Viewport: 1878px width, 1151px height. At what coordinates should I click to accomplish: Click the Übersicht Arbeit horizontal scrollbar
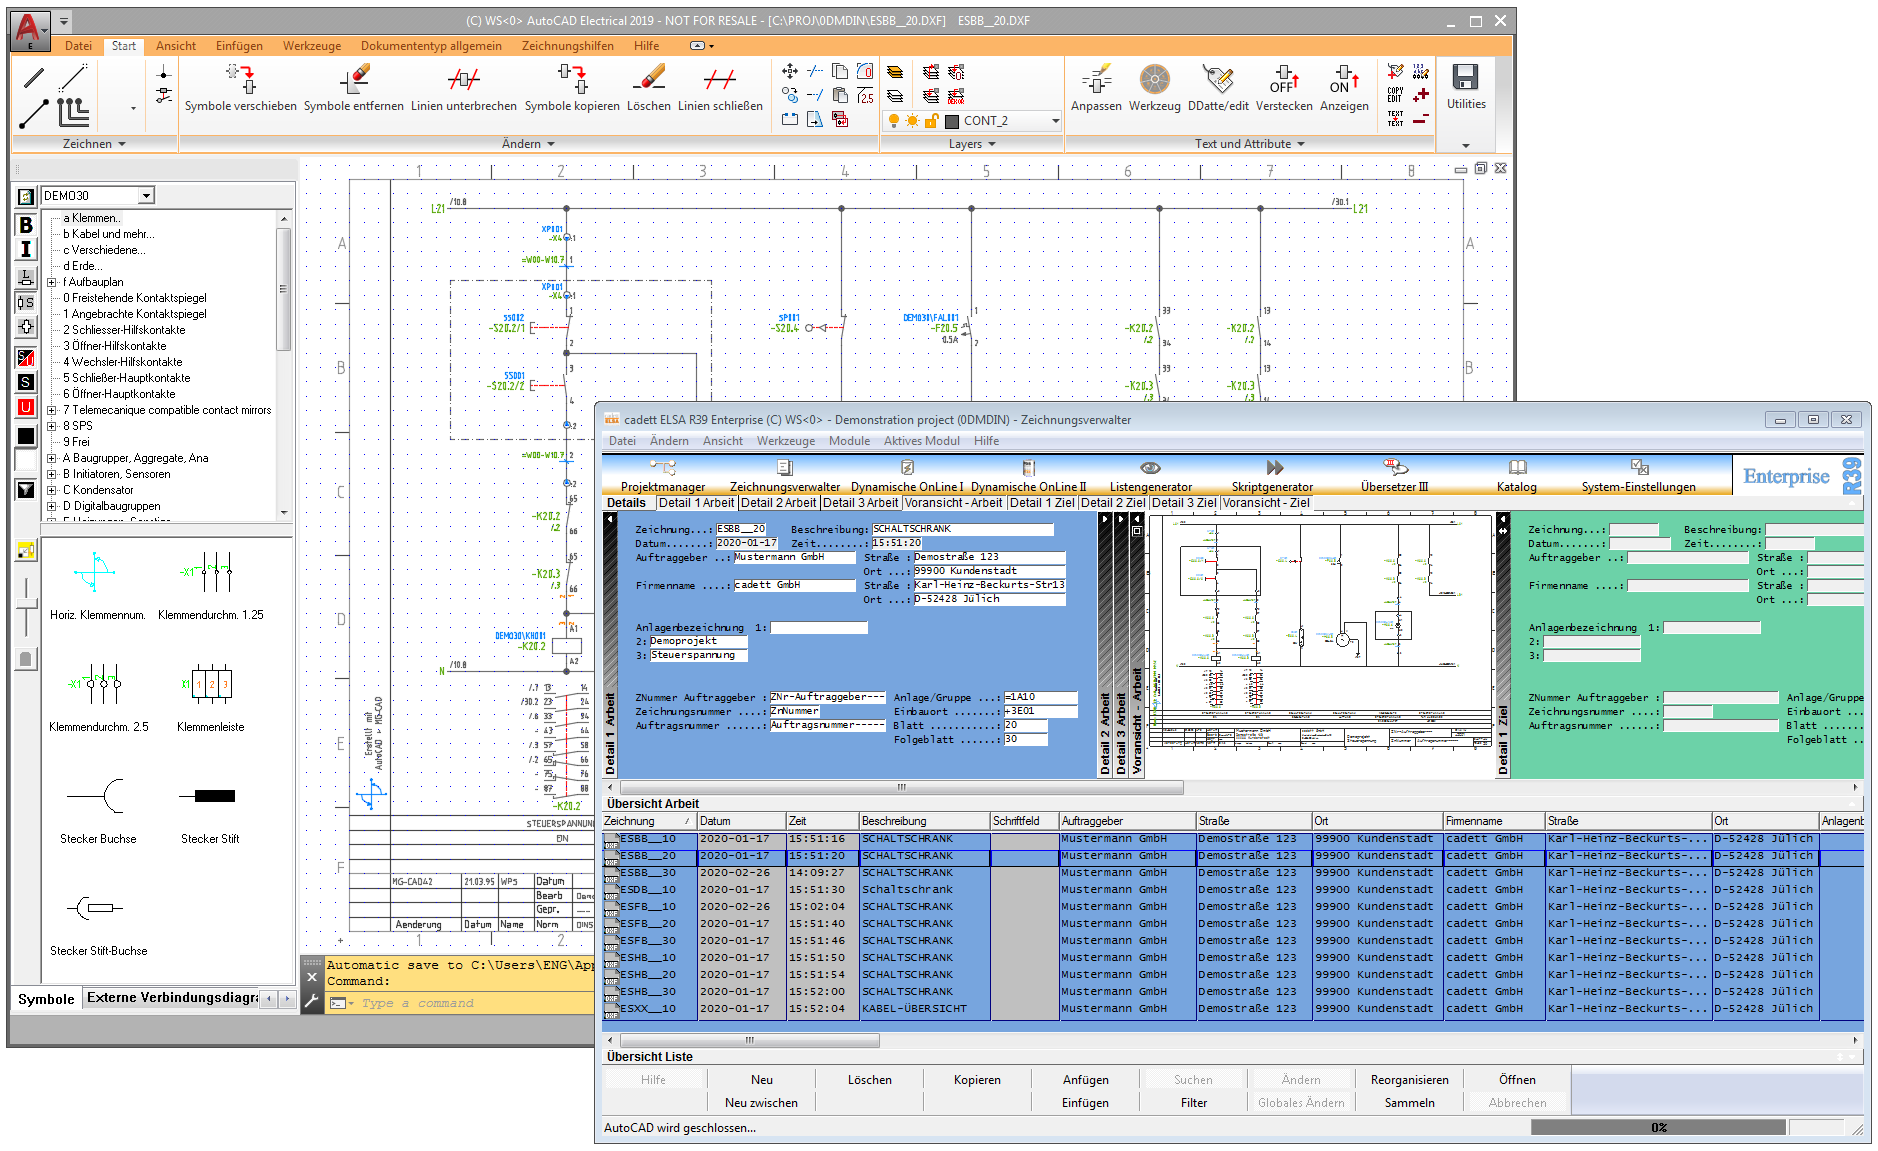750,1040
